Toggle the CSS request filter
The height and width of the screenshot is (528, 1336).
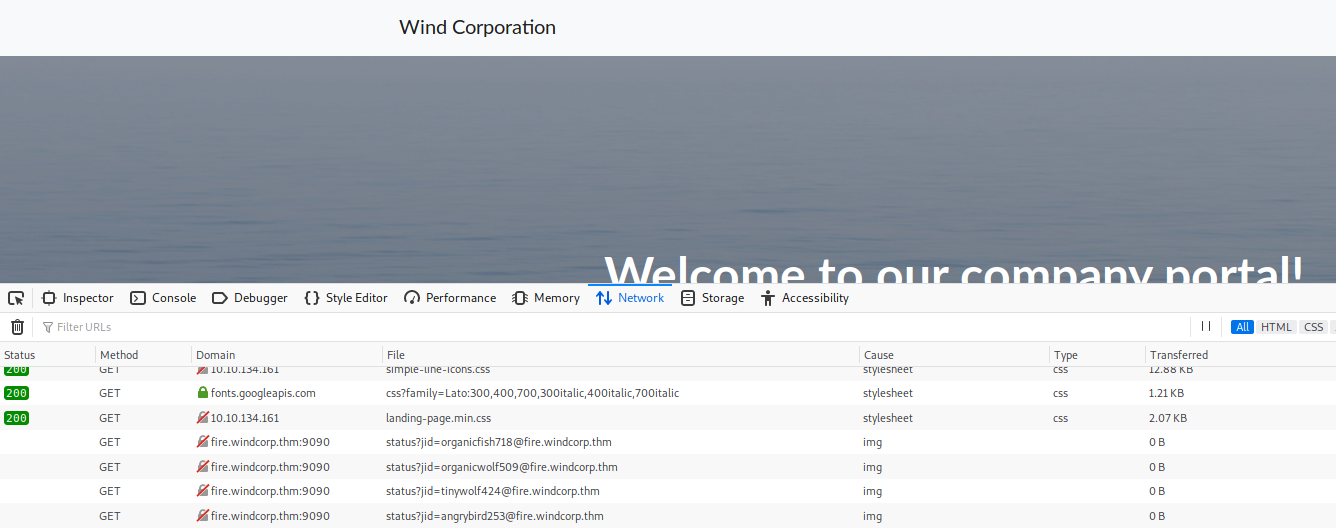1313,327
